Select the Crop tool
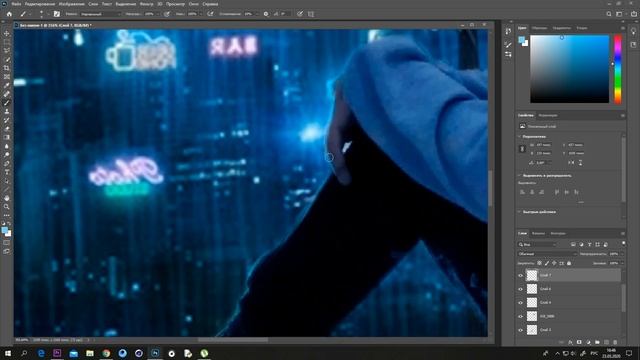 coord(7,68)
